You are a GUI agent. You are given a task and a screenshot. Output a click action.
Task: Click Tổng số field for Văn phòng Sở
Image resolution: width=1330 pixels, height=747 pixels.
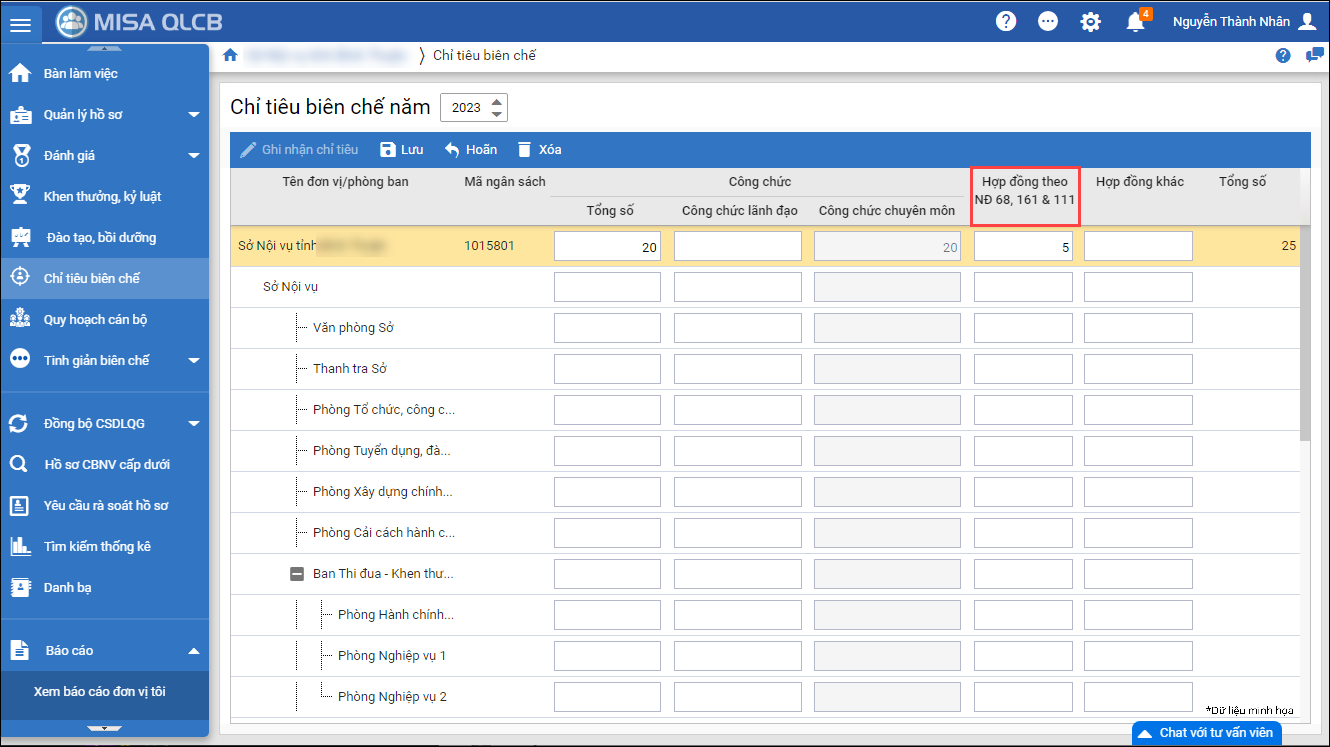click(607, 328)
